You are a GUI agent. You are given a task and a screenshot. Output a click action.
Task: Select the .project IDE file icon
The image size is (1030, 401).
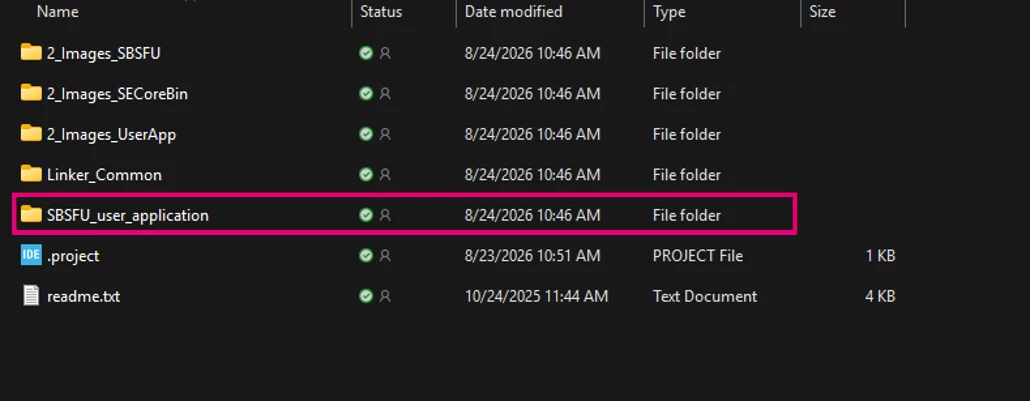31,255
